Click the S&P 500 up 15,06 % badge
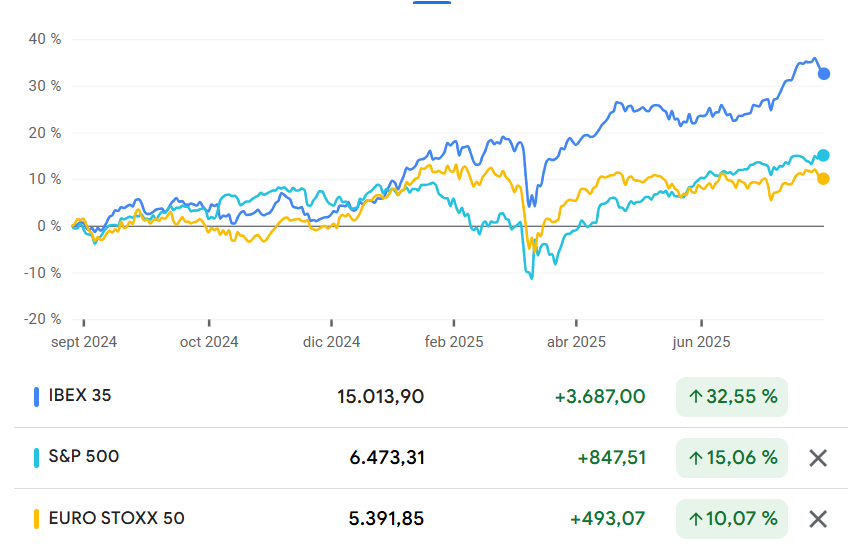854x546 pixels. coord(732,458)
